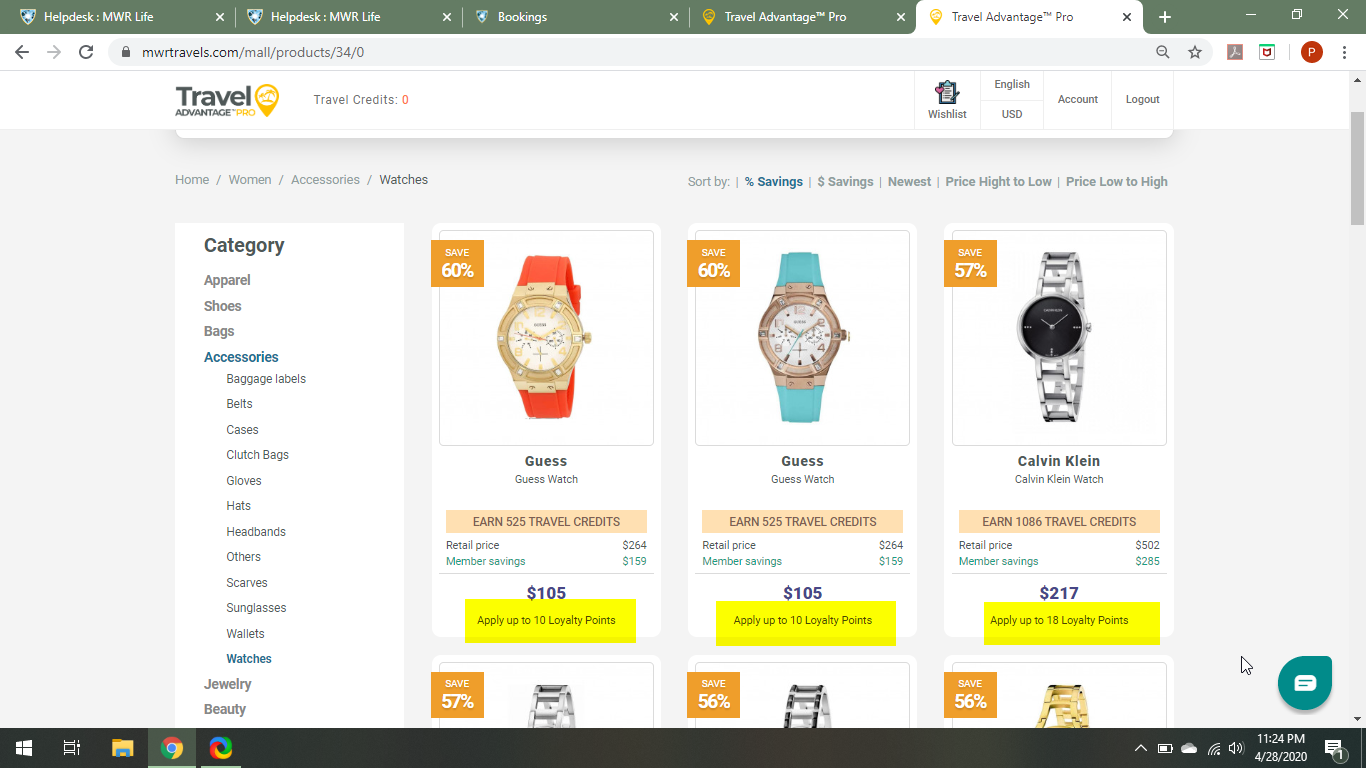Image resolution: width=1366 pixels, height=768 pixels.
Task: Switch to the fourth tab Travel Advantage Pro
Action: [803, 17]
